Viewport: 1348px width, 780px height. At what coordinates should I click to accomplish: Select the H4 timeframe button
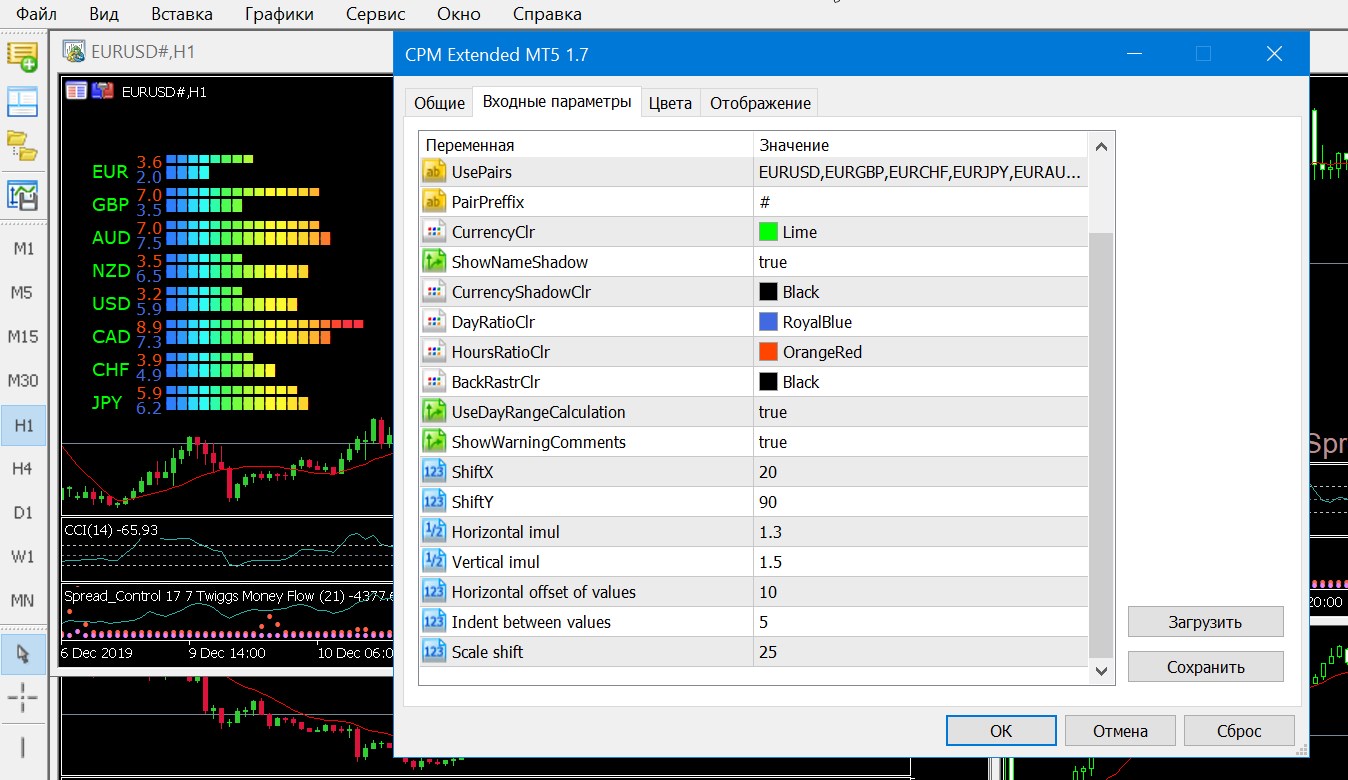[23, 469]
